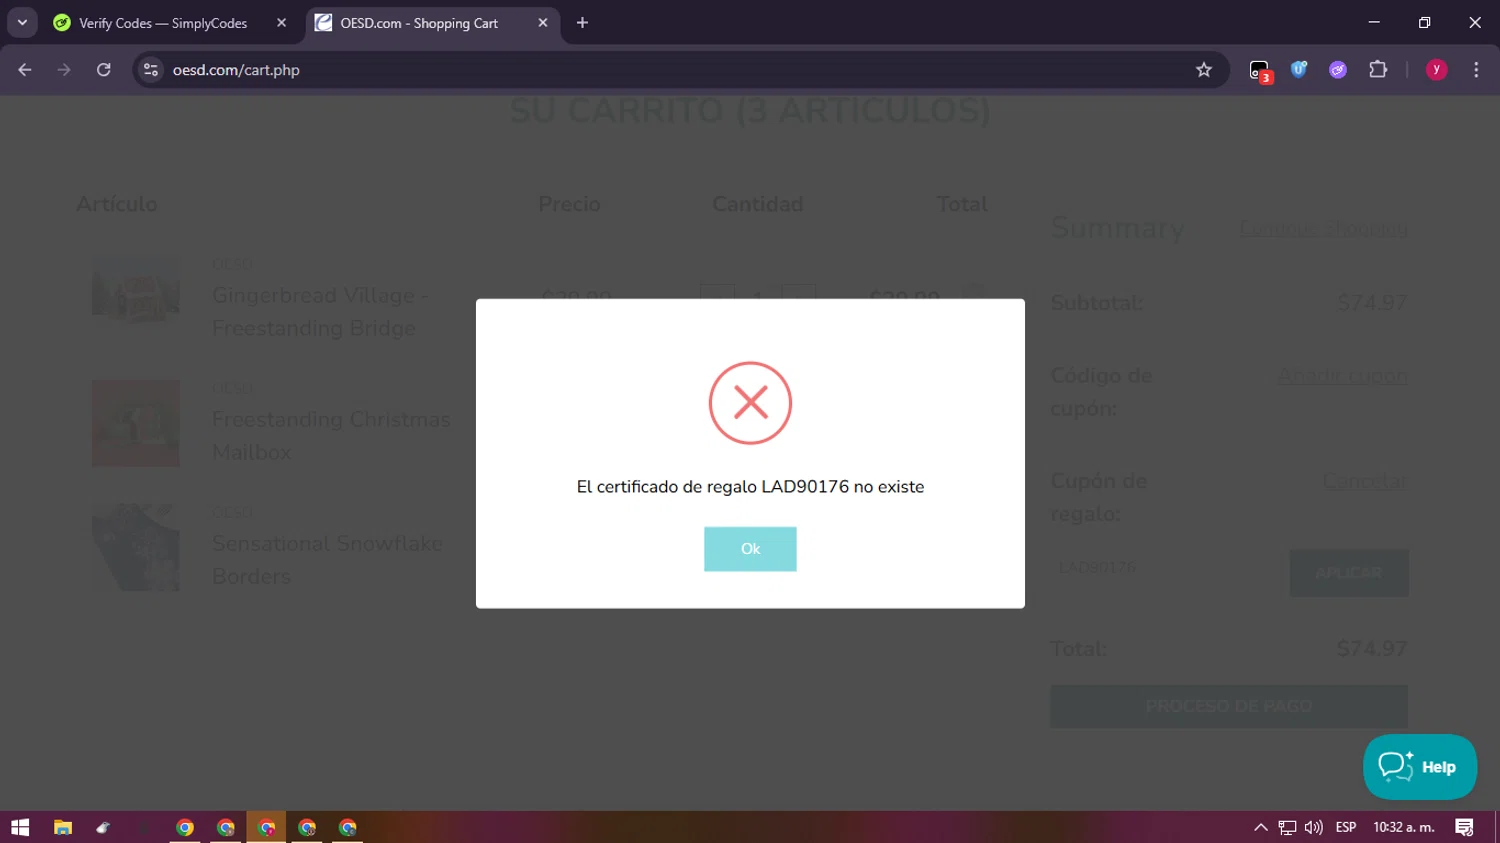The height and width of the screenshot is (843, 1500).
Task: Open the blue shield extension
Action: pos(1299,70)
